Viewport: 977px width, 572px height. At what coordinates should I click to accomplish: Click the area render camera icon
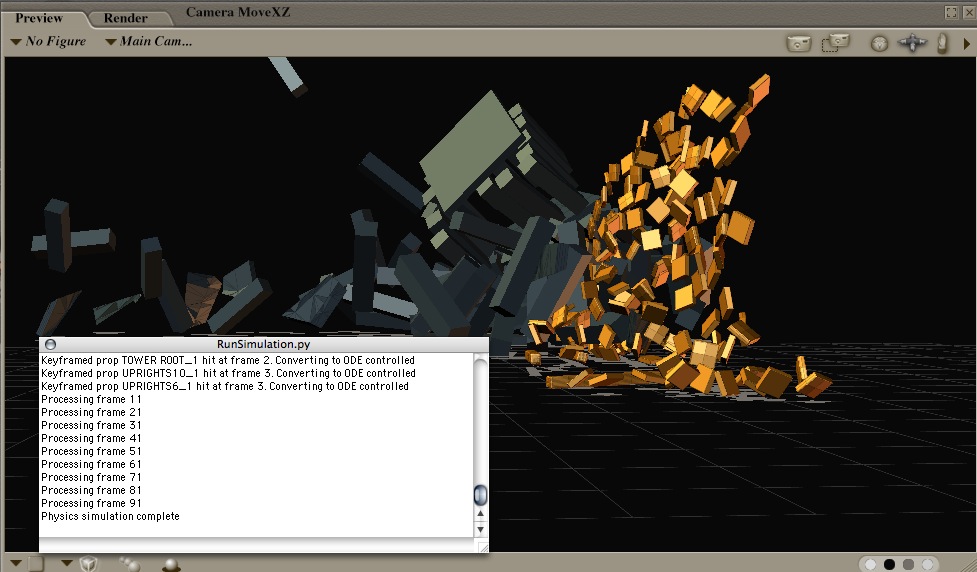pyautogui.click(x=836, y=43)
